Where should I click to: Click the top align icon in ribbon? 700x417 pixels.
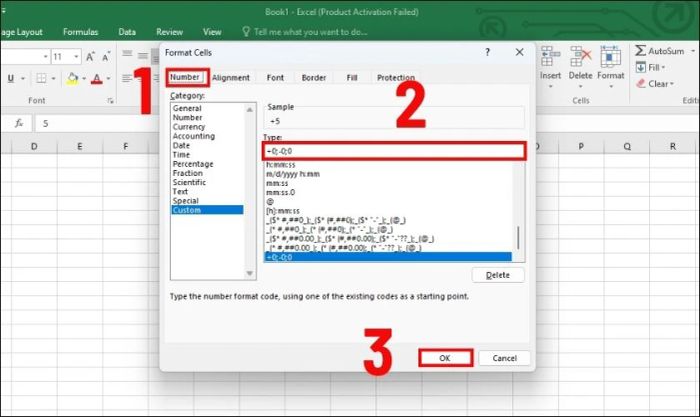coord(127,54)
